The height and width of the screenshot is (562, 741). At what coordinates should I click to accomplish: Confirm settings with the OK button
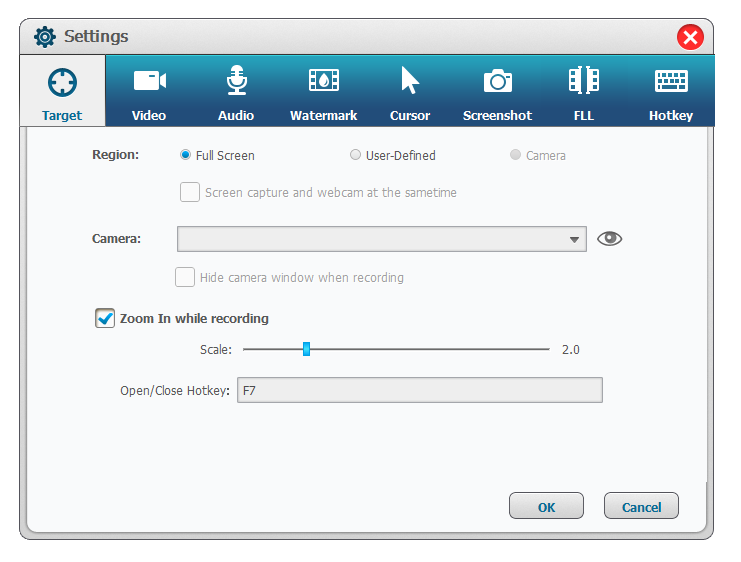click(546, 506)
